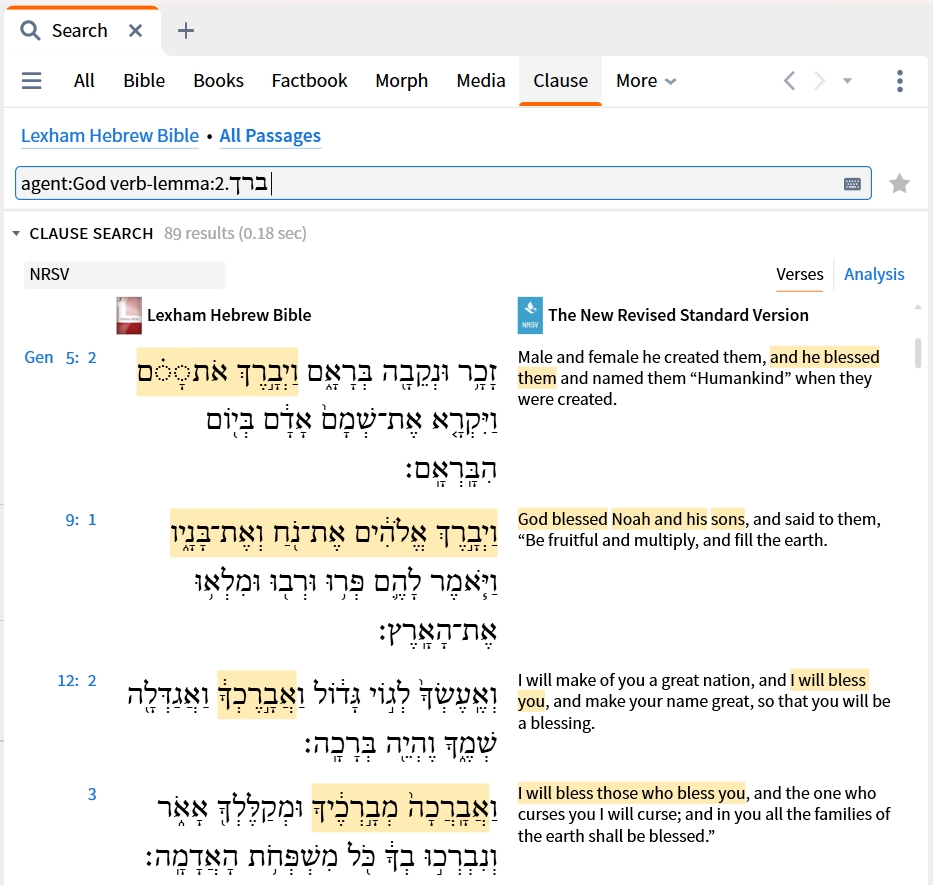
Task: Close the Search tab
Action: click(136, 30)
